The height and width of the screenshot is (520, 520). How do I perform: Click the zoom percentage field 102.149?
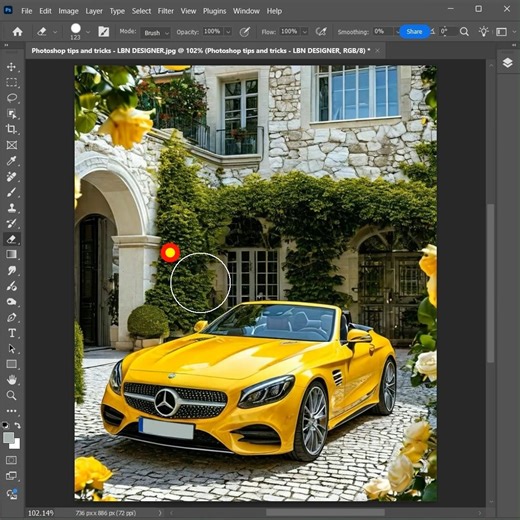pyautogui.click(x=41, y=513)
